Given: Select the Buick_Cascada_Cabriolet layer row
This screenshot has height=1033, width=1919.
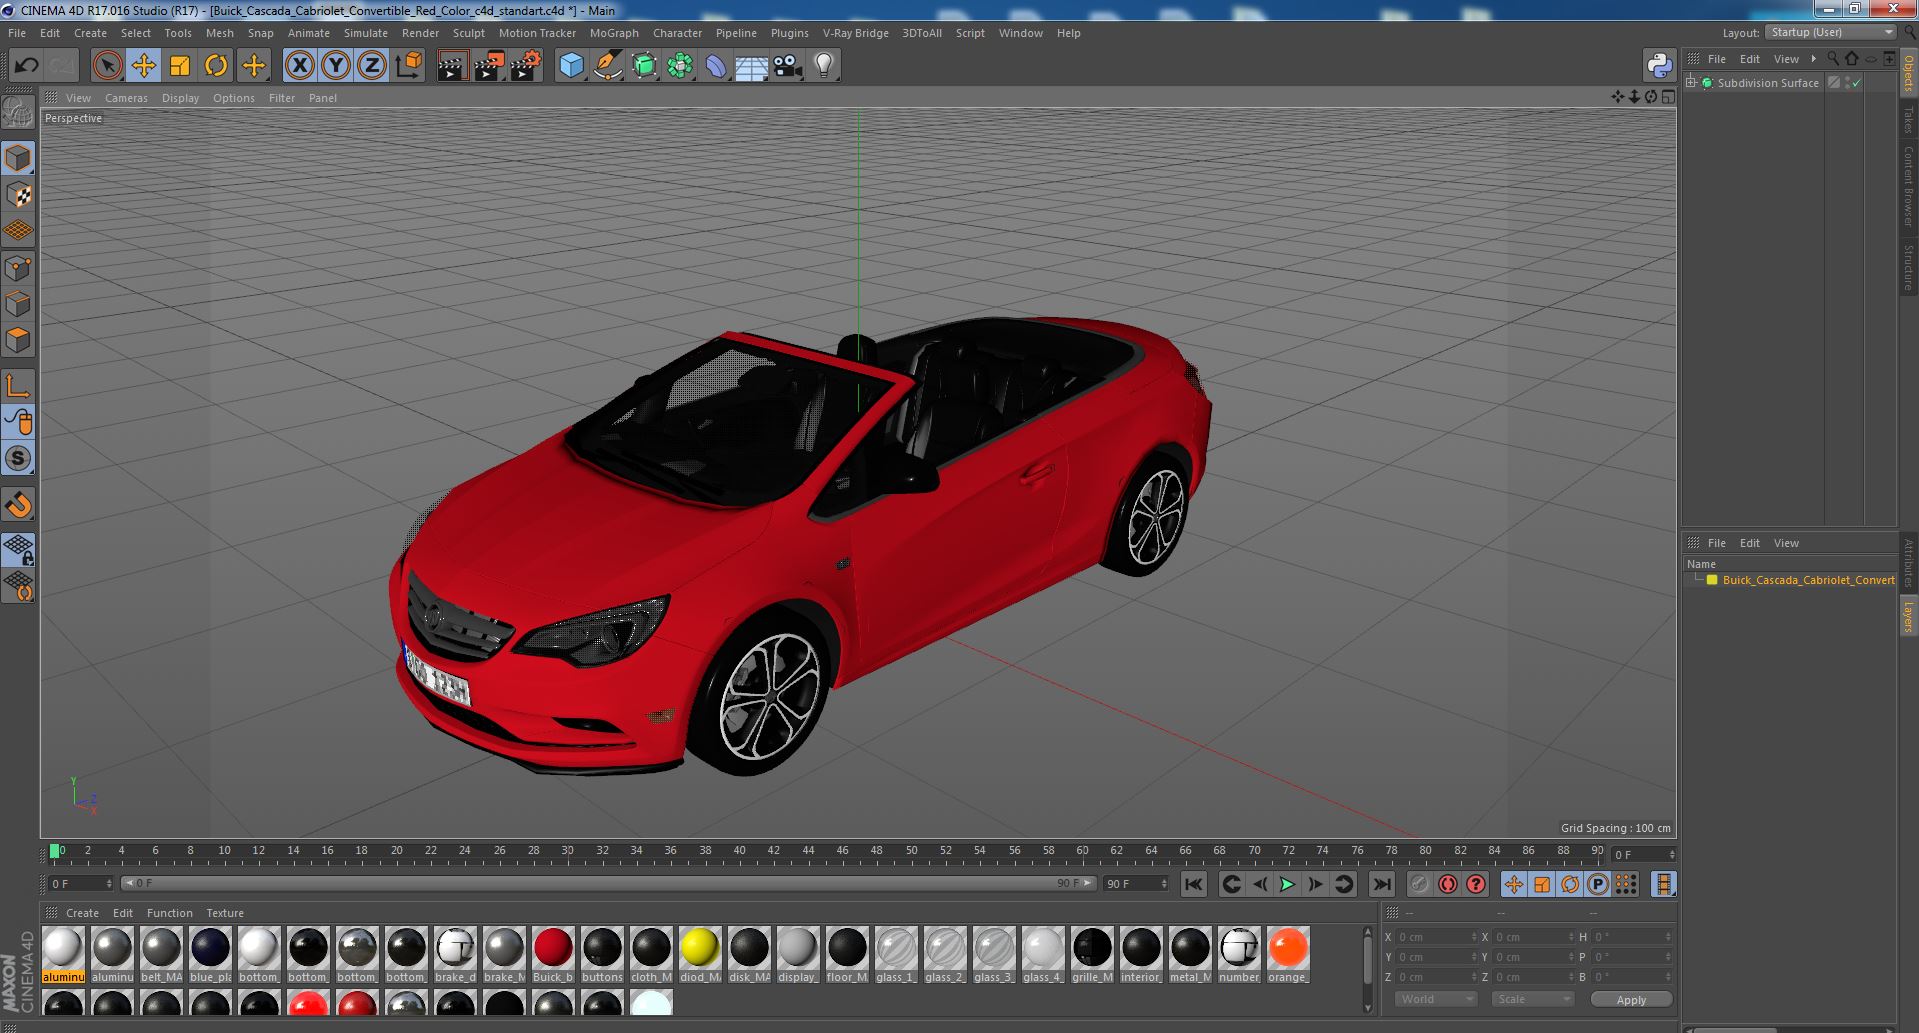Looking at the screenshot, I should [x=1790, y=580].
